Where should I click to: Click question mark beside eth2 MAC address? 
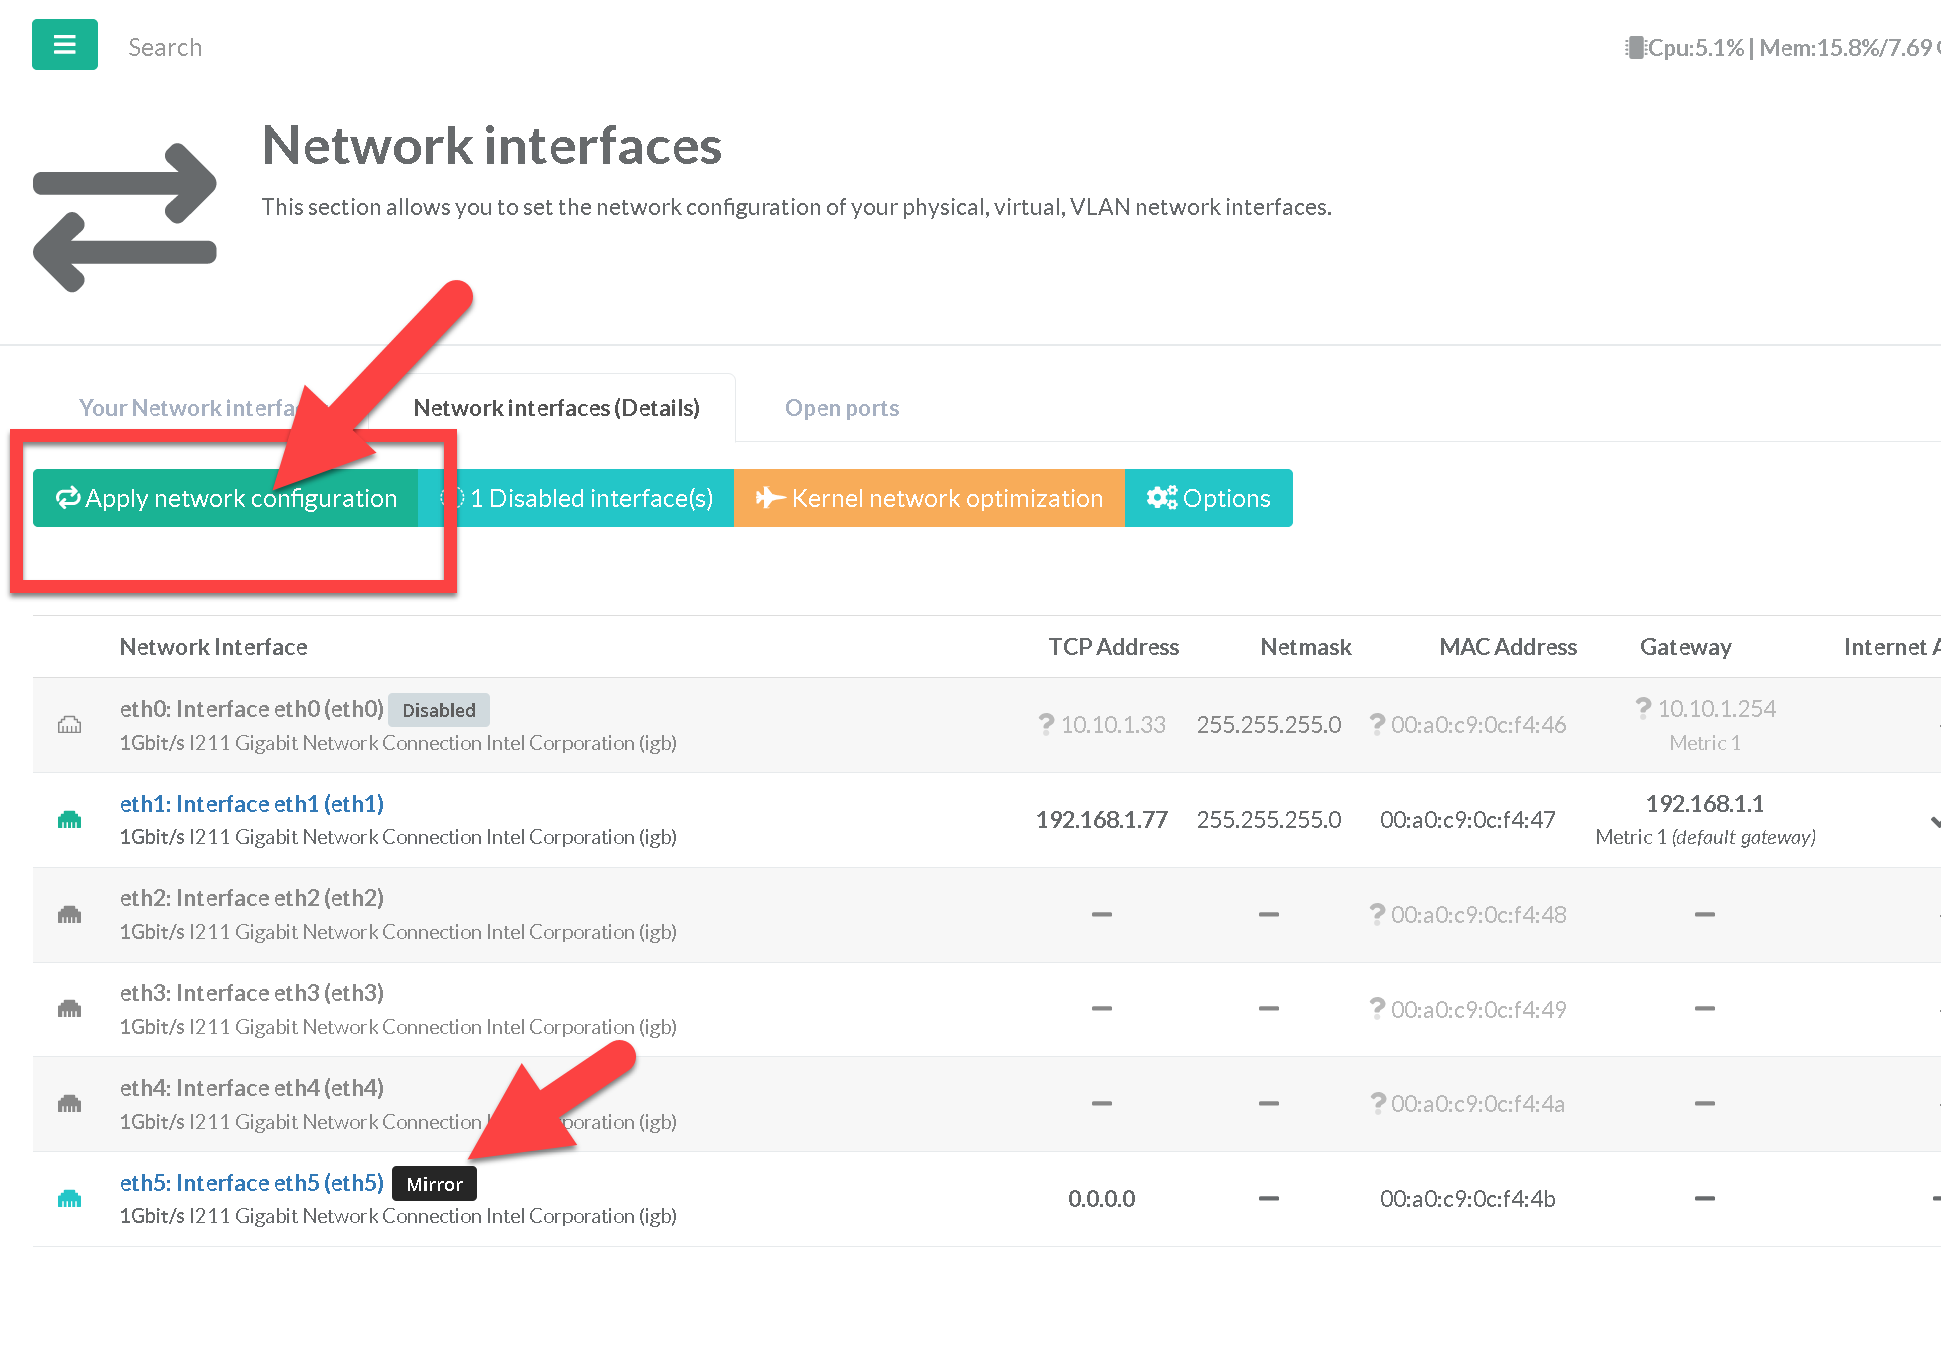pyautogui.click(x=1377, y=914)
